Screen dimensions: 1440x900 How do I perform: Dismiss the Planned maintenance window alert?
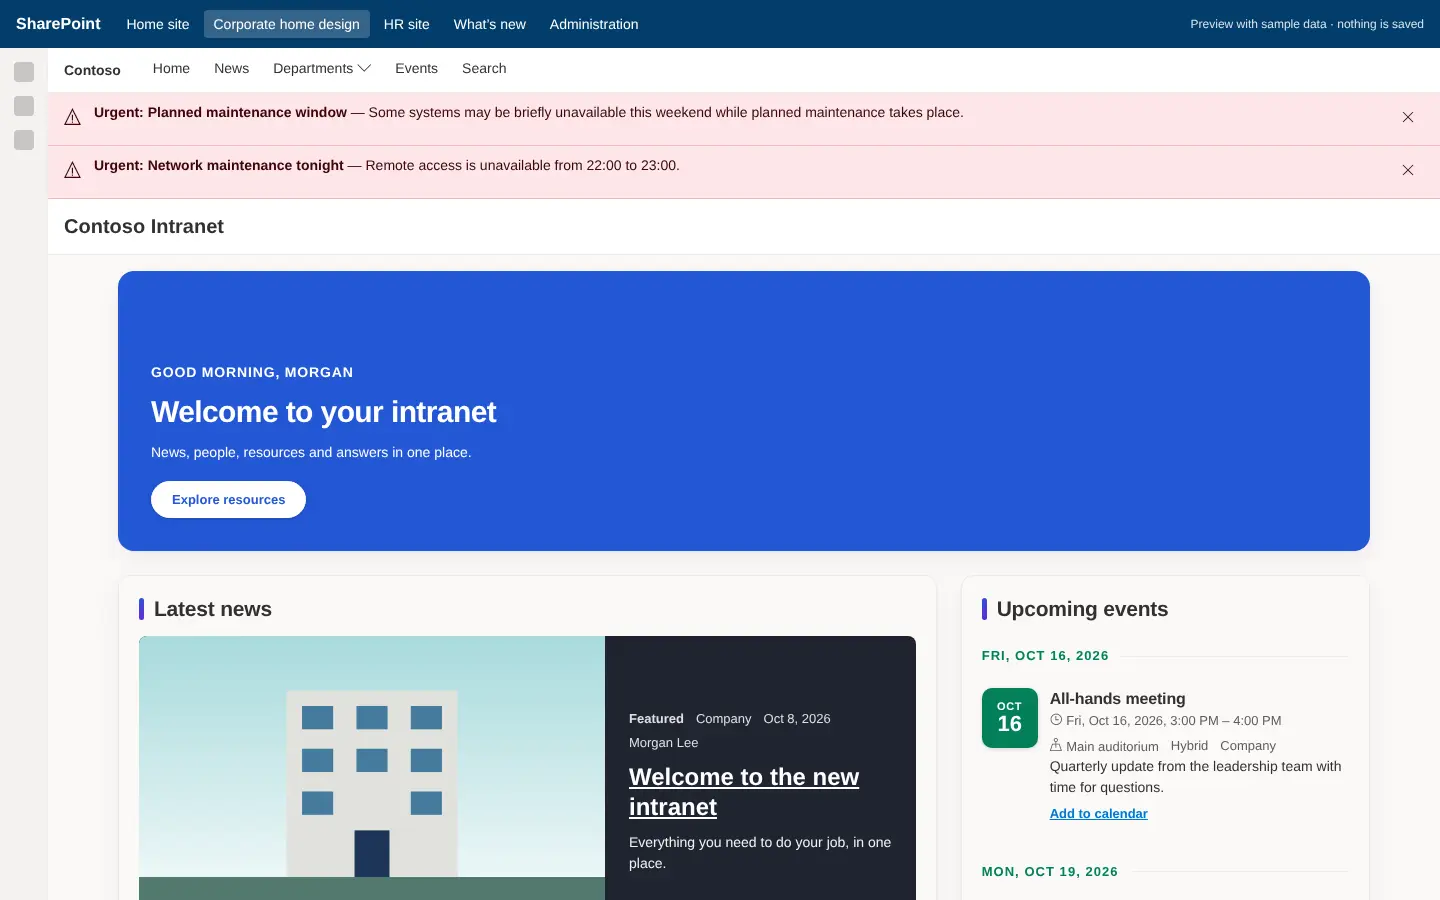(x=1407, y=117)
